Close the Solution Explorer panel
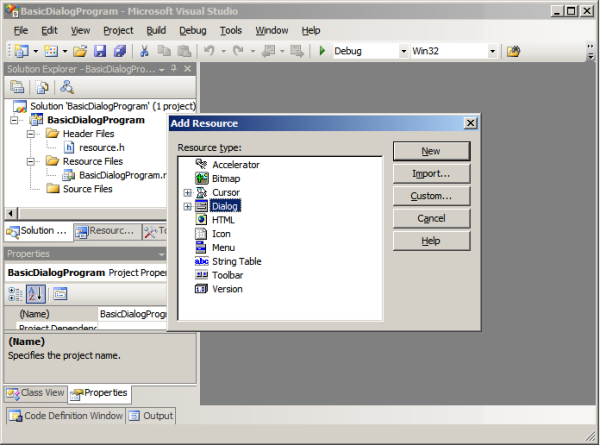This screenshot has width=600, height=445. [x=188, y=69]
